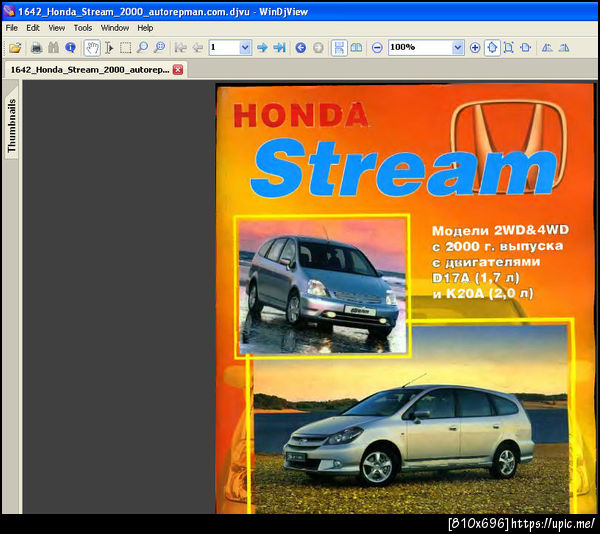Open the zoom level dropdown arrow
Image resolution: width=600 pixels, height=534 pixels.
point(458,47)
